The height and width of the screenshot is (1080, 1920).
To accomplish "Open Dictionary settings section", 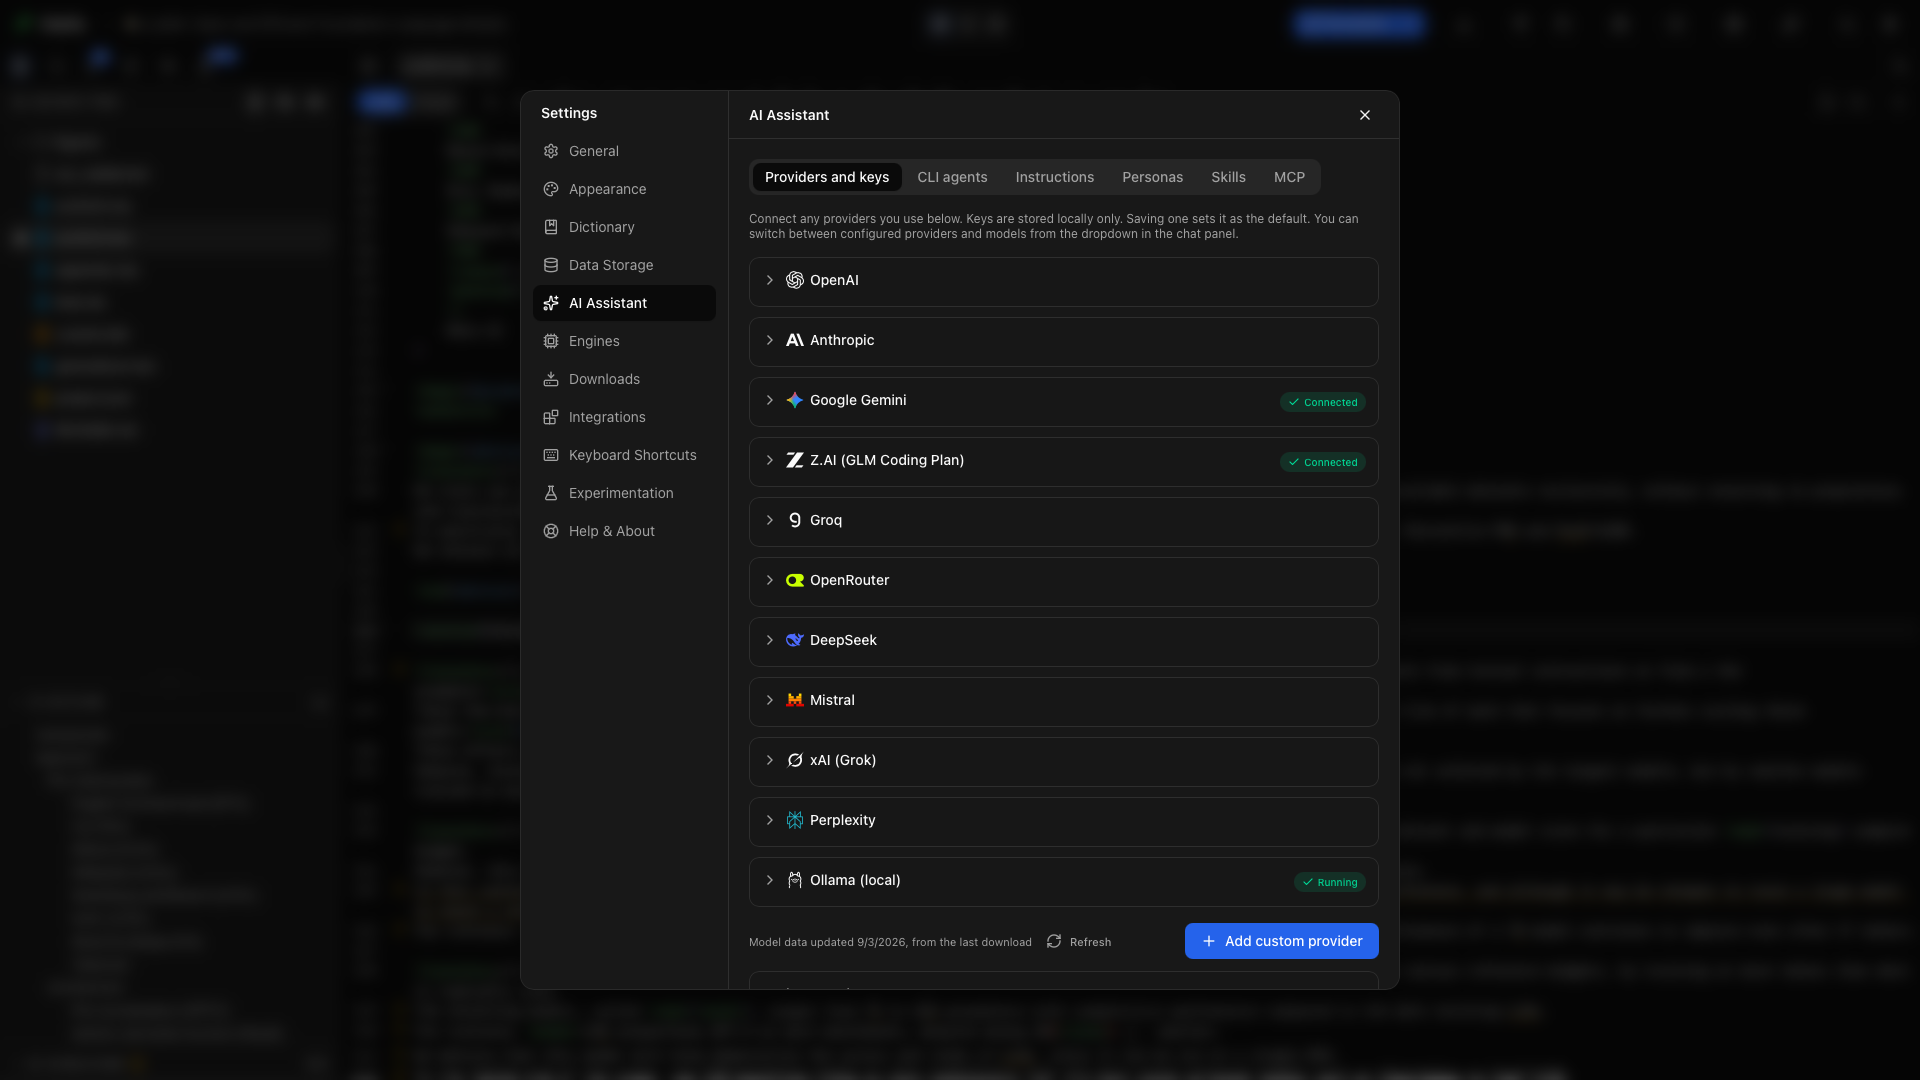I will pyautogui.click(x=624, y=227).
